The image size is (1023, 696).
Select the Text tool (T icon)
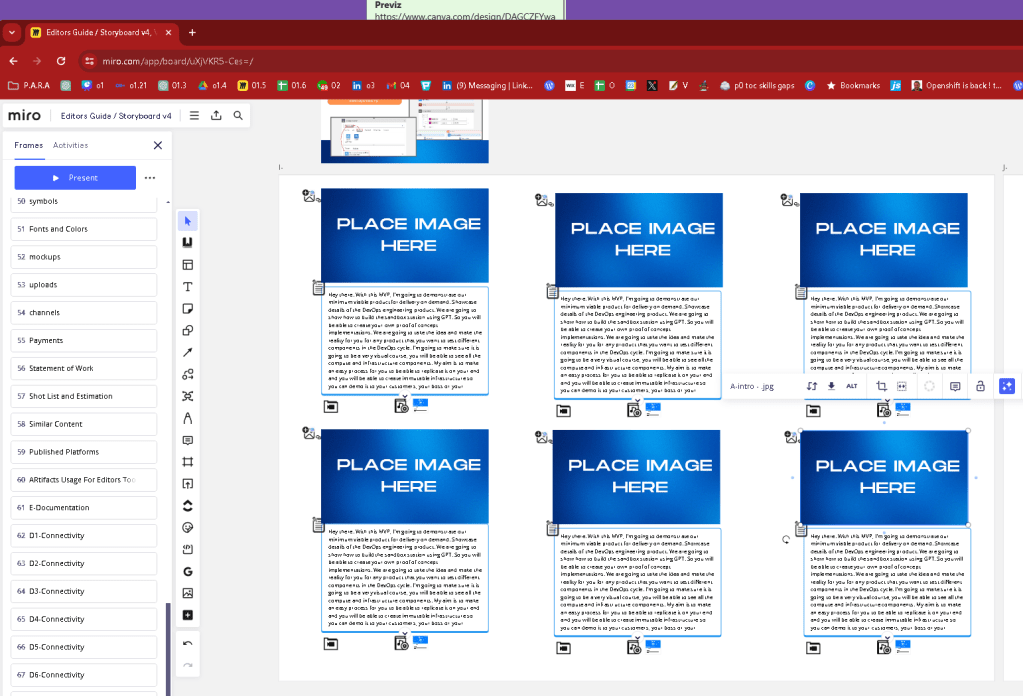pyautogui.click(x=188, y=287)
